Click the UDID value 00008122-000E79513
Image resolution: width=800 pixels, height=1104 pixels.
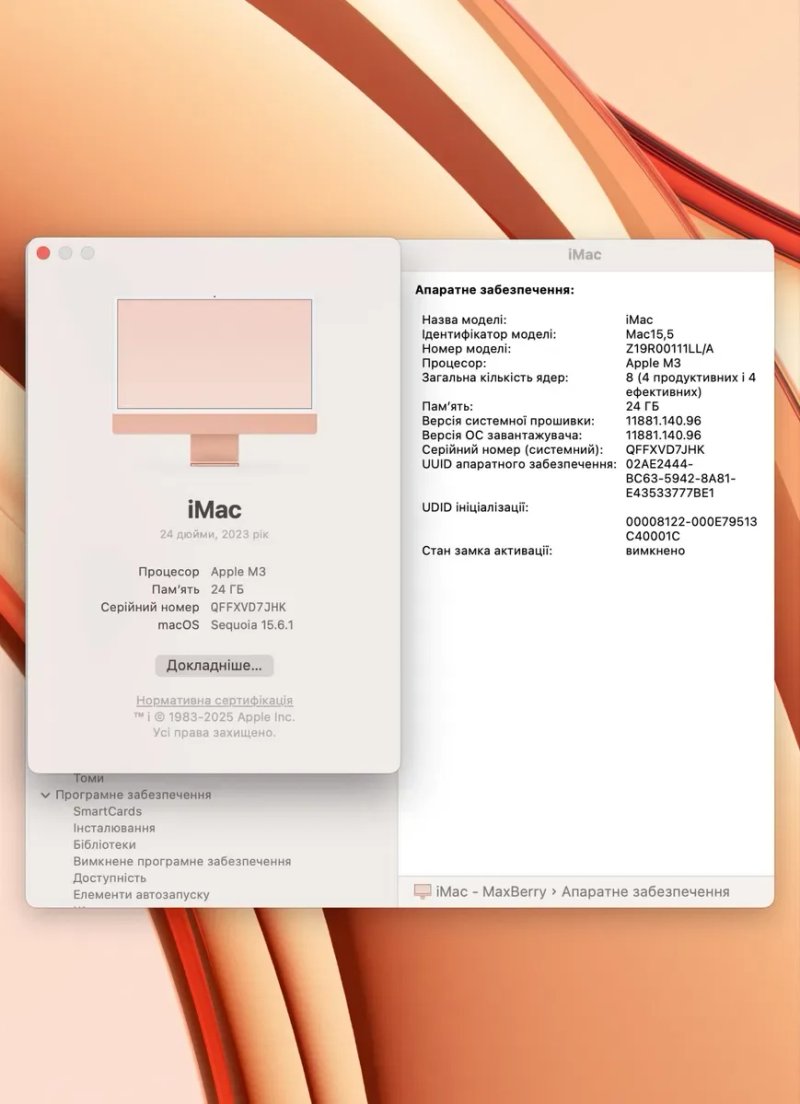[x=691, y=529]
